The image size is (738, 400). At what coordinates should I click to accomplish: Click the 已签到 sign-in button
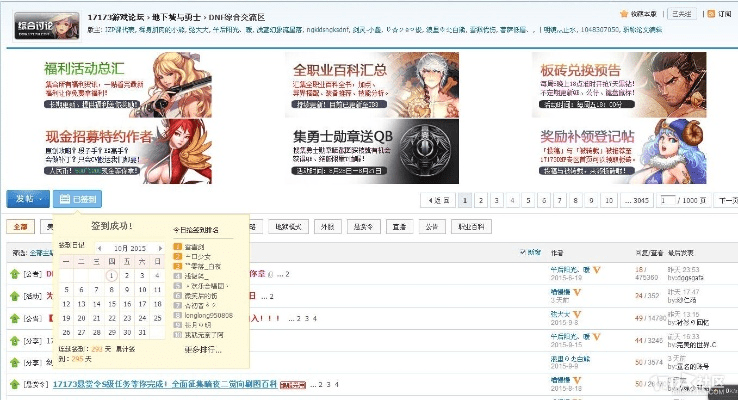(x=77, y=199)
